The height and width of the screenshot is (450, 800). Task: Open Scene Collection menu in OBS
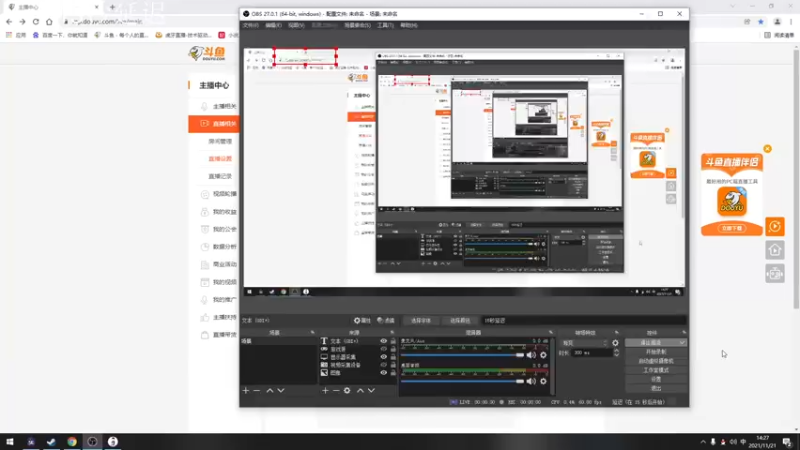coord(357,26)
